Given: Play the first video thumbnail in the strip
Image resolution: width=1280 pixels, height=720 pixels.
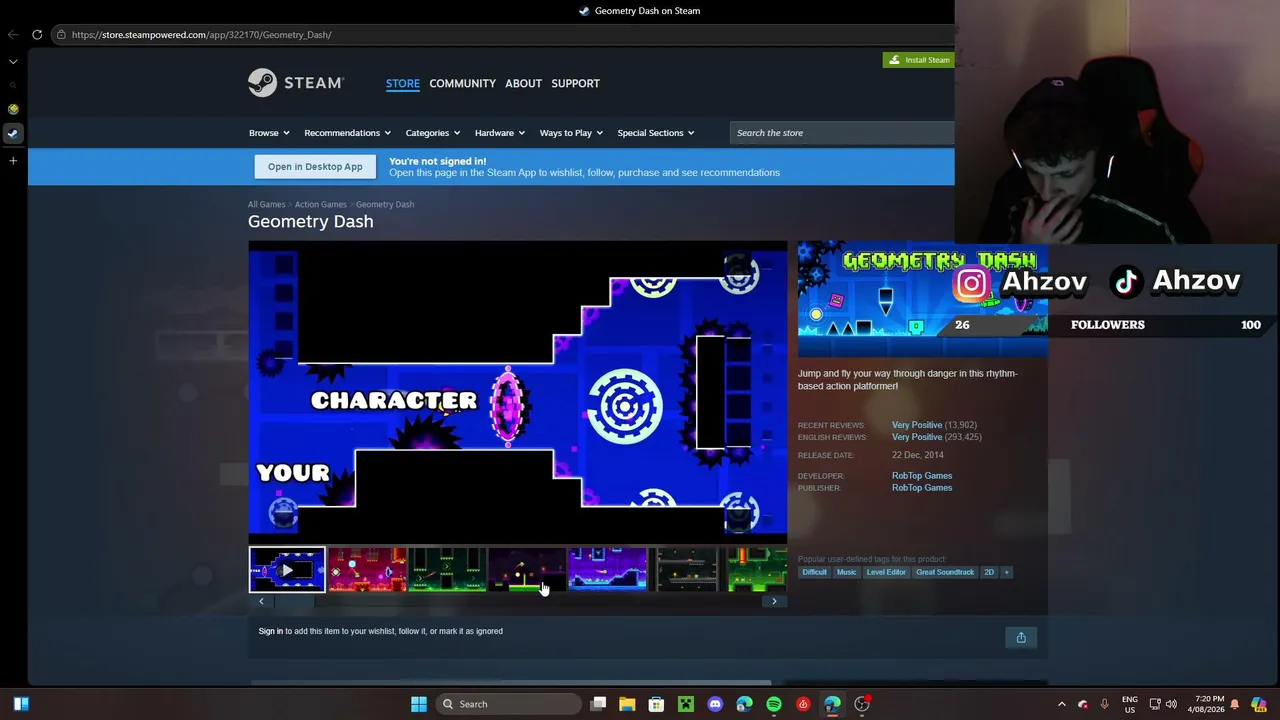Looking at the screenshot, I should (x=287, y=570).
